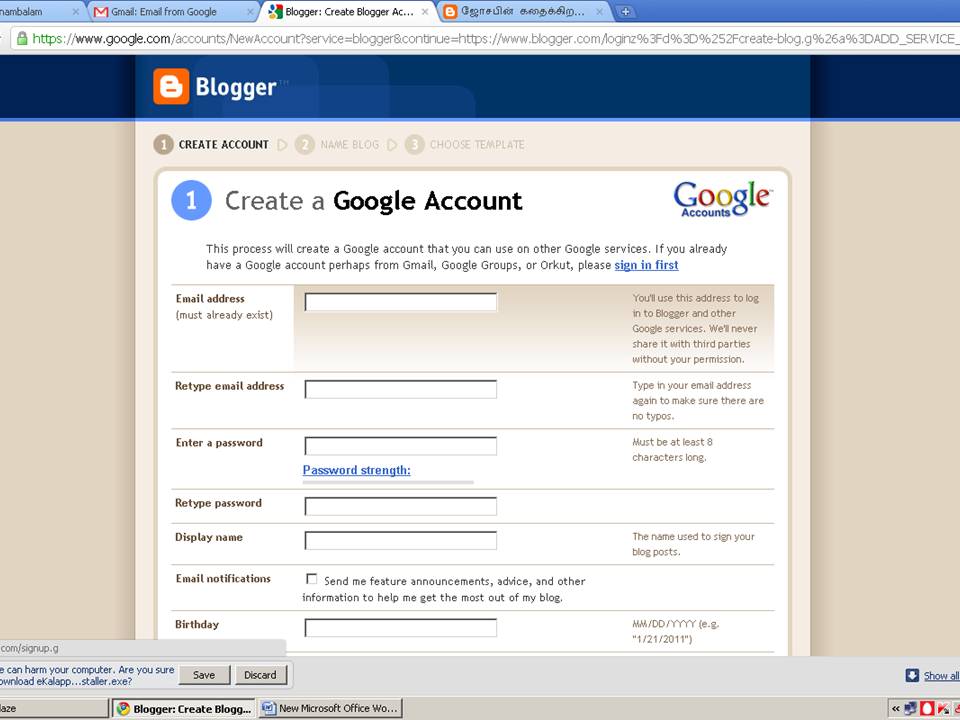Screen dimensions: 960x720
Task: Click the Display name field
Action: tap(400, 540)
